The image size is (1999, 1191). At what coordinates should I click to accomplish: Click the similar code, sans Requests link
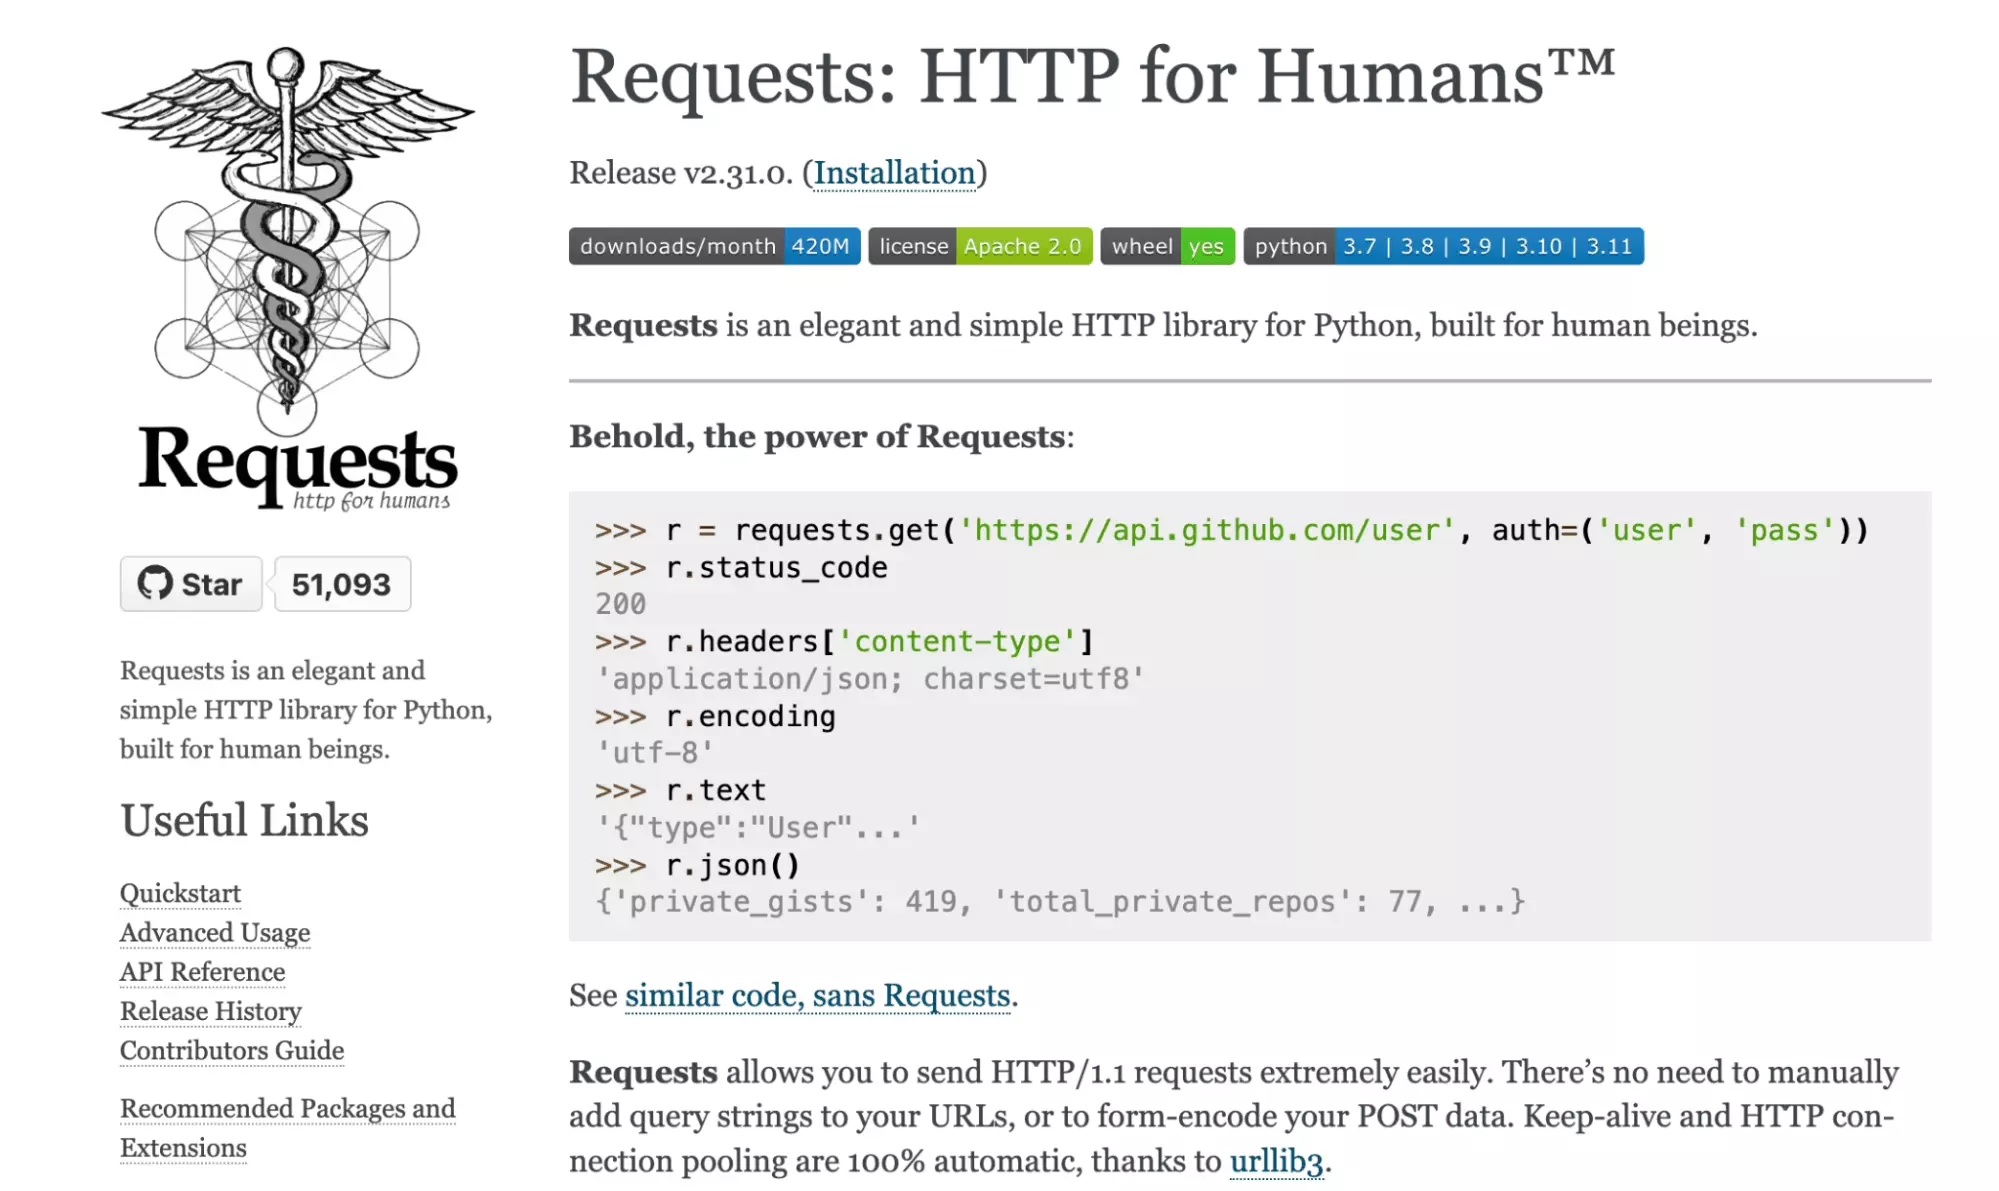817,995
